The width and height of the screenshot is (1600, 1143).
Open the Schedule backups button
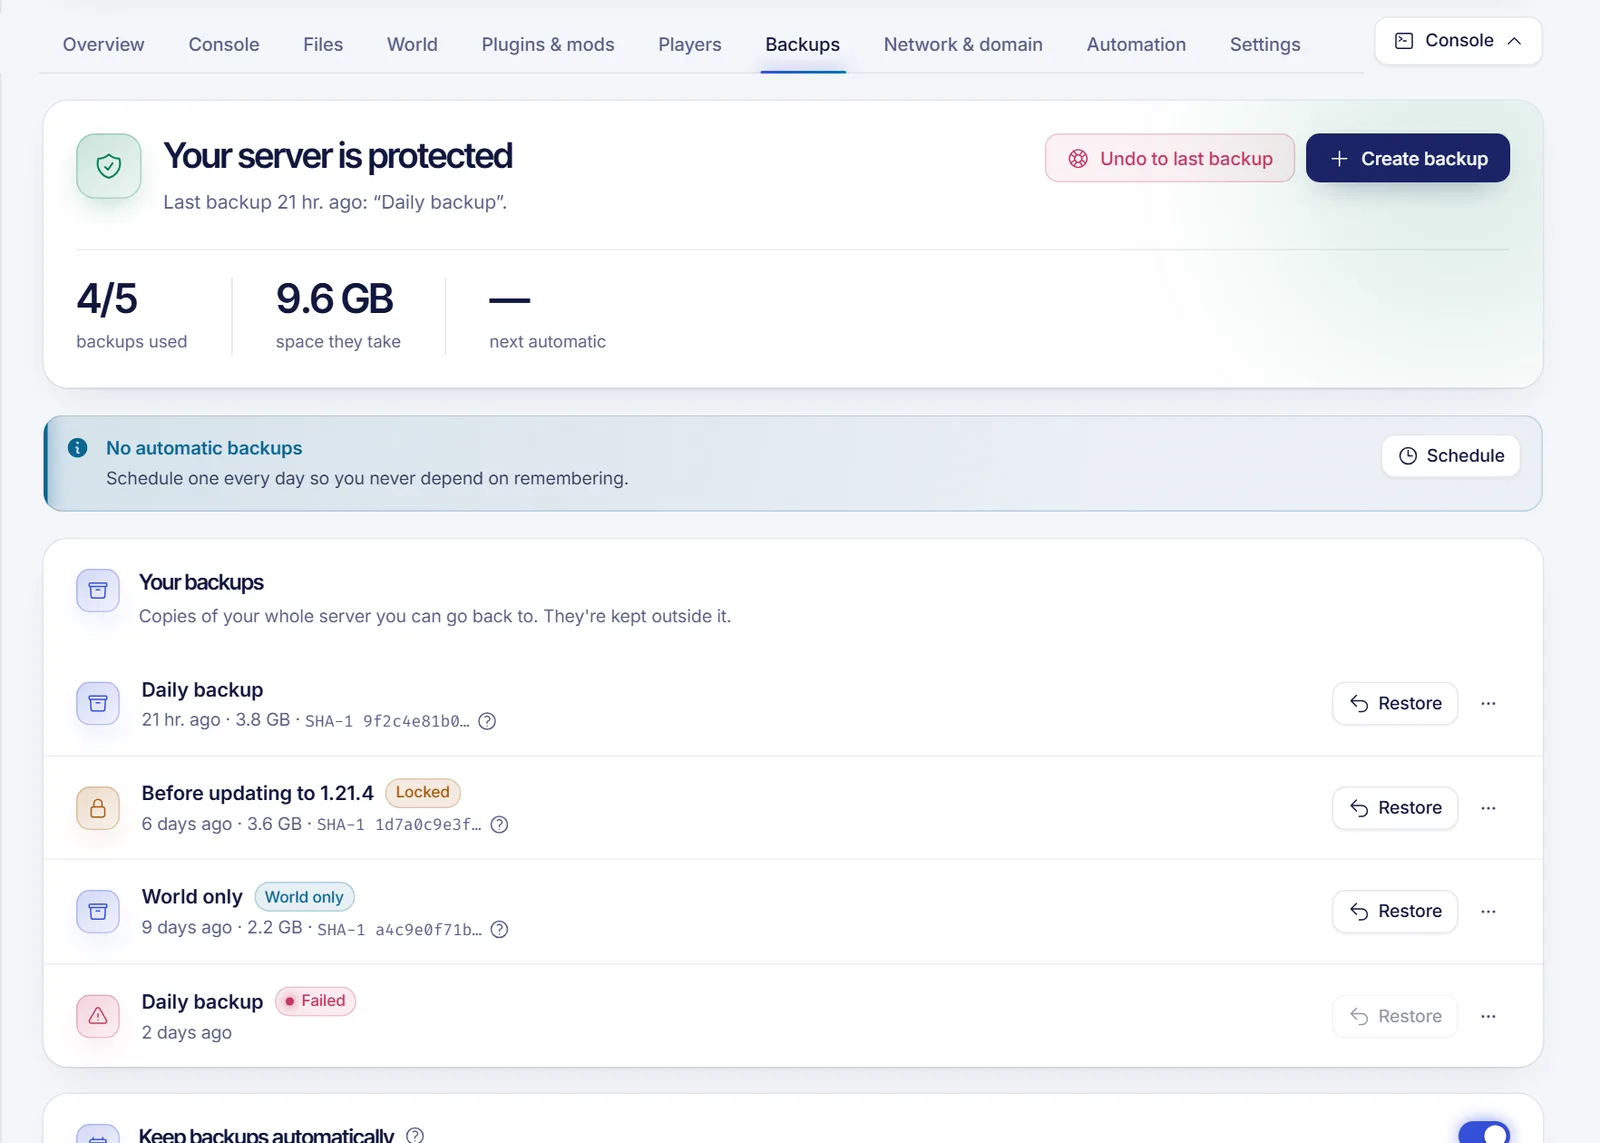1451,456
